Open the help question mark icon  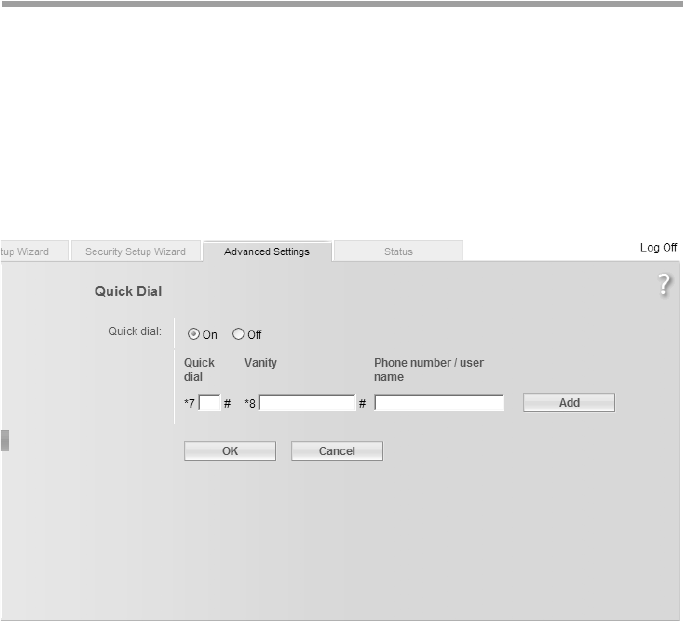[x=664, y=285]
